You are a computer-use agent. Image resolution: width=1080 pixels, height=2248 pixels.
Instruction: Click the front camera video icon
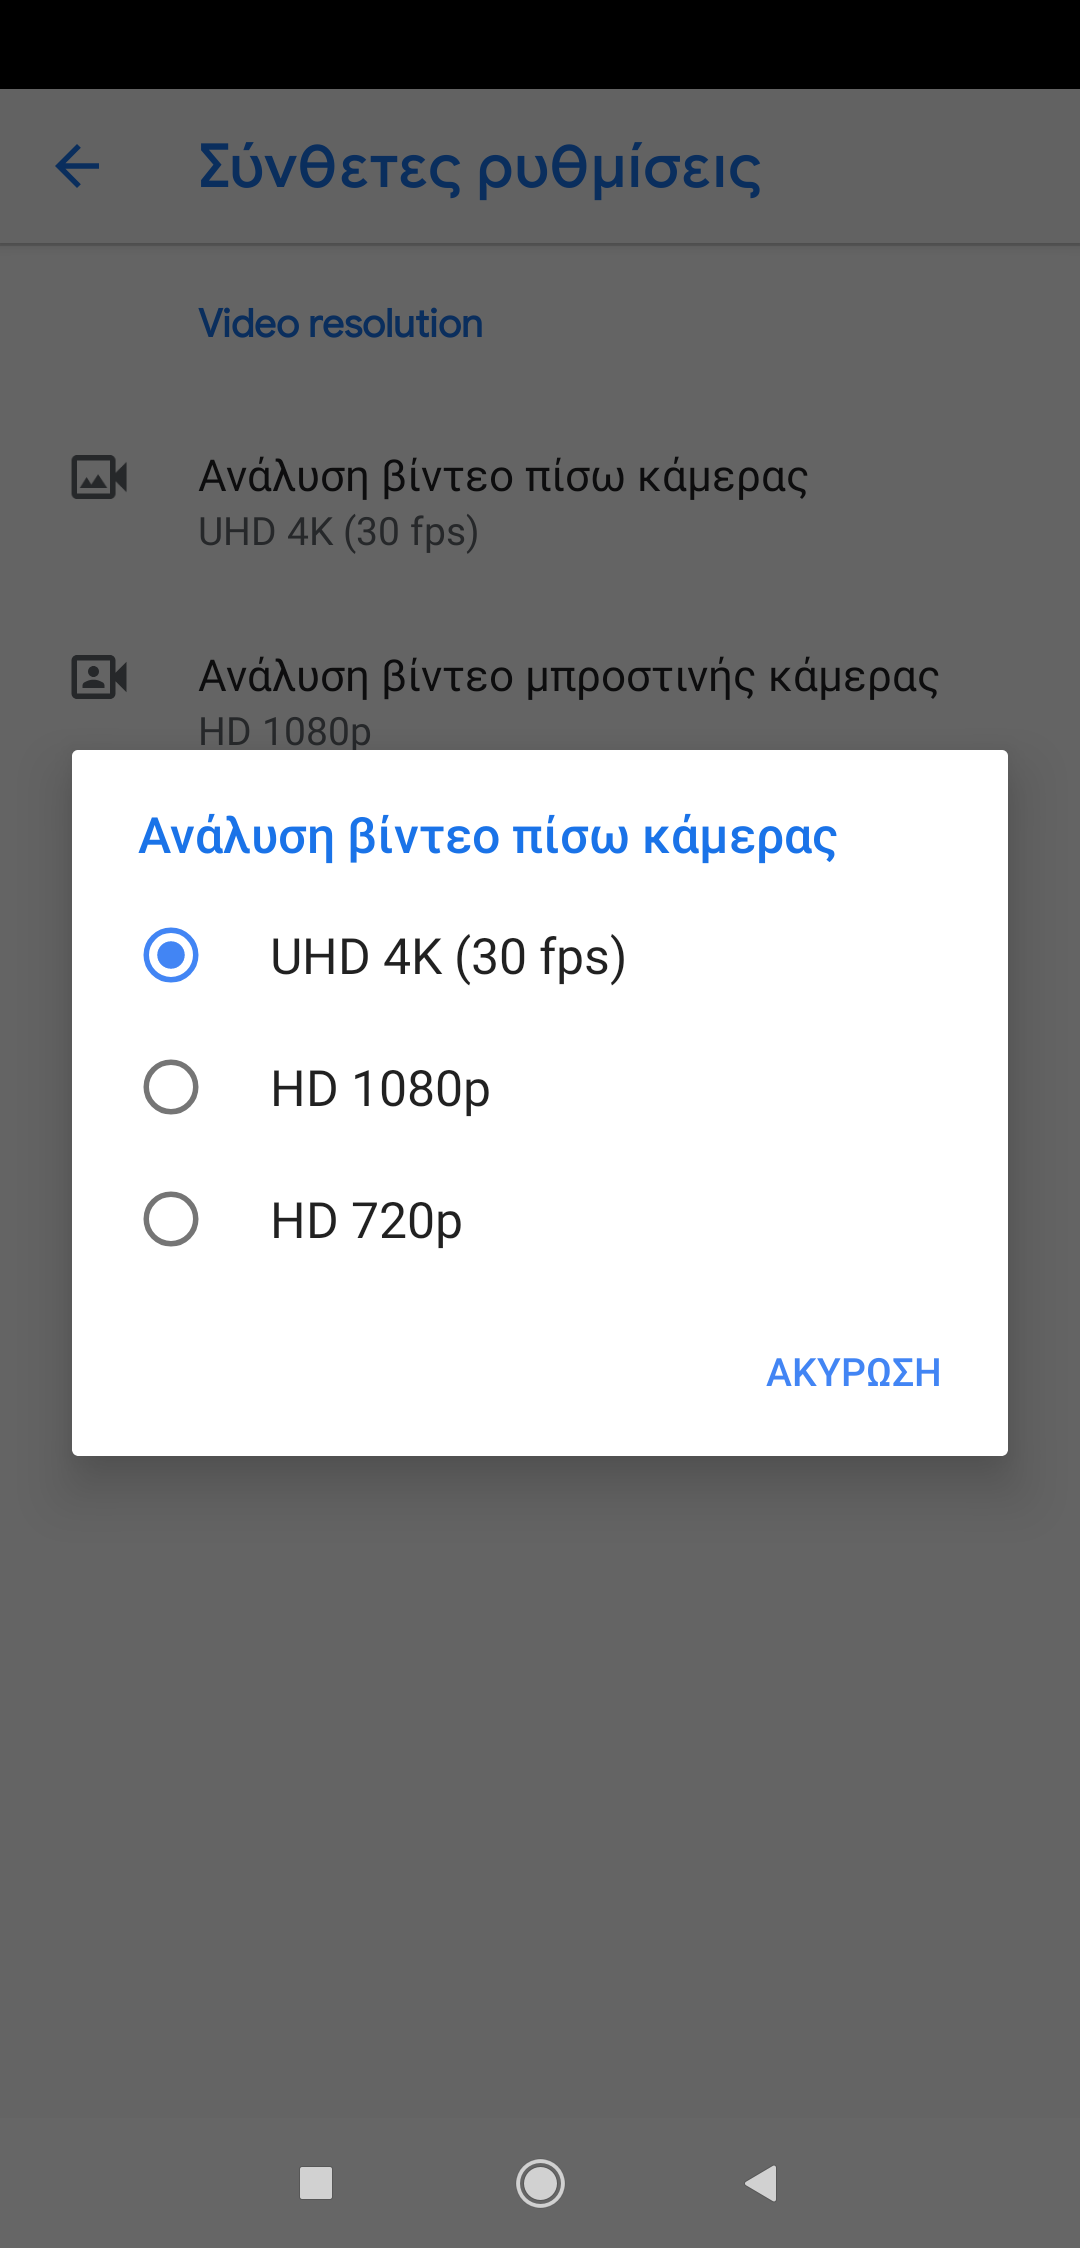(99, 677)
